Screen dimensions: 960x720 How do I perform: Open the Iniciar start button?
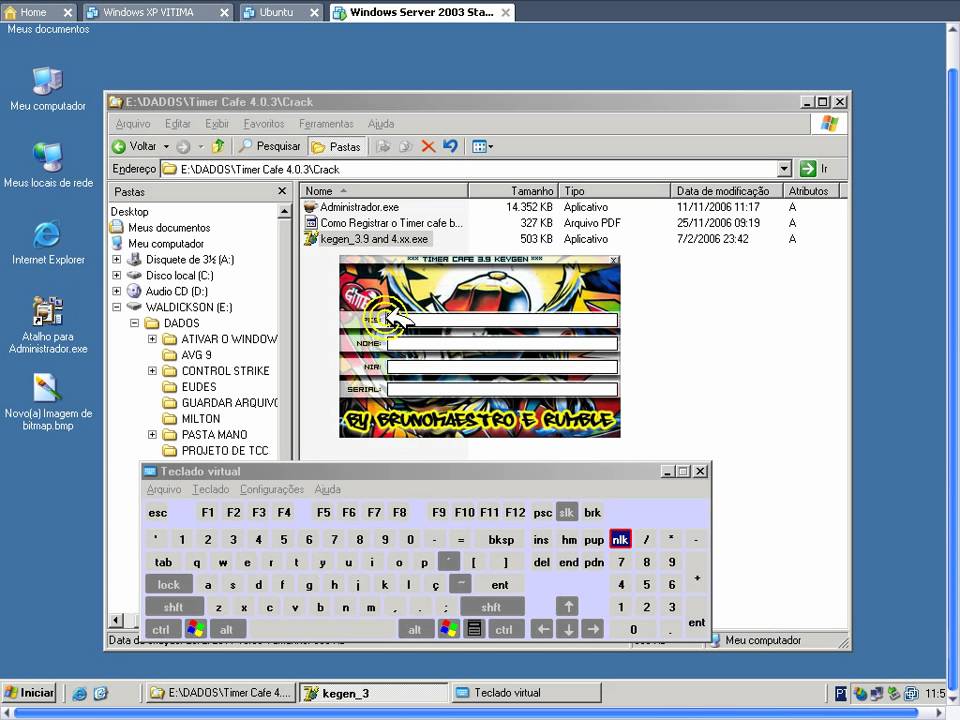point(29,692)
